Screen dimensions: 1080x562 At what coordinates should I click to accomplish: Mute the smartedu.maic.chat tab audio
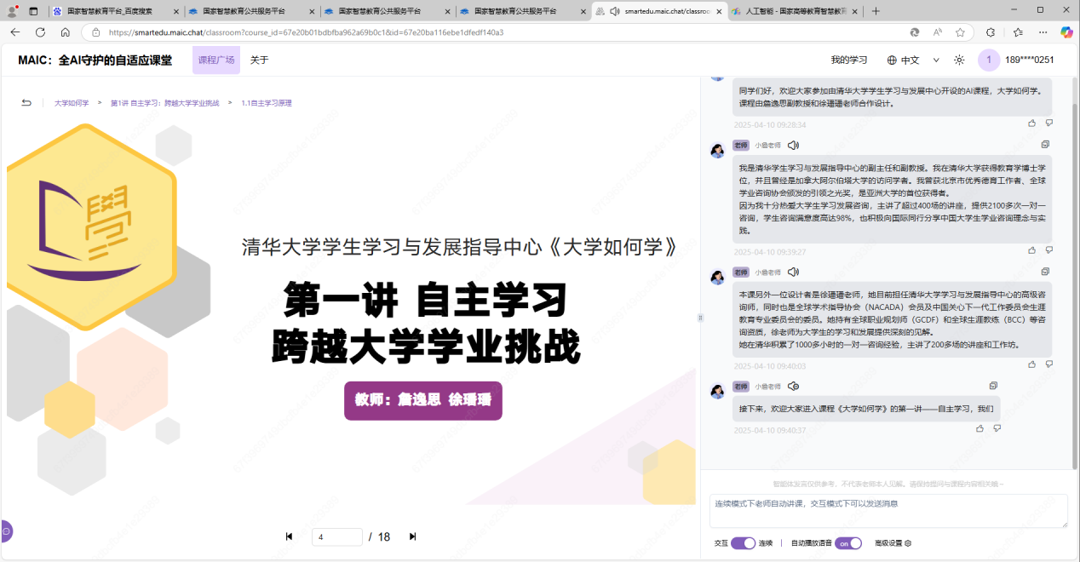pyautogui.click(x=614, y=12)
